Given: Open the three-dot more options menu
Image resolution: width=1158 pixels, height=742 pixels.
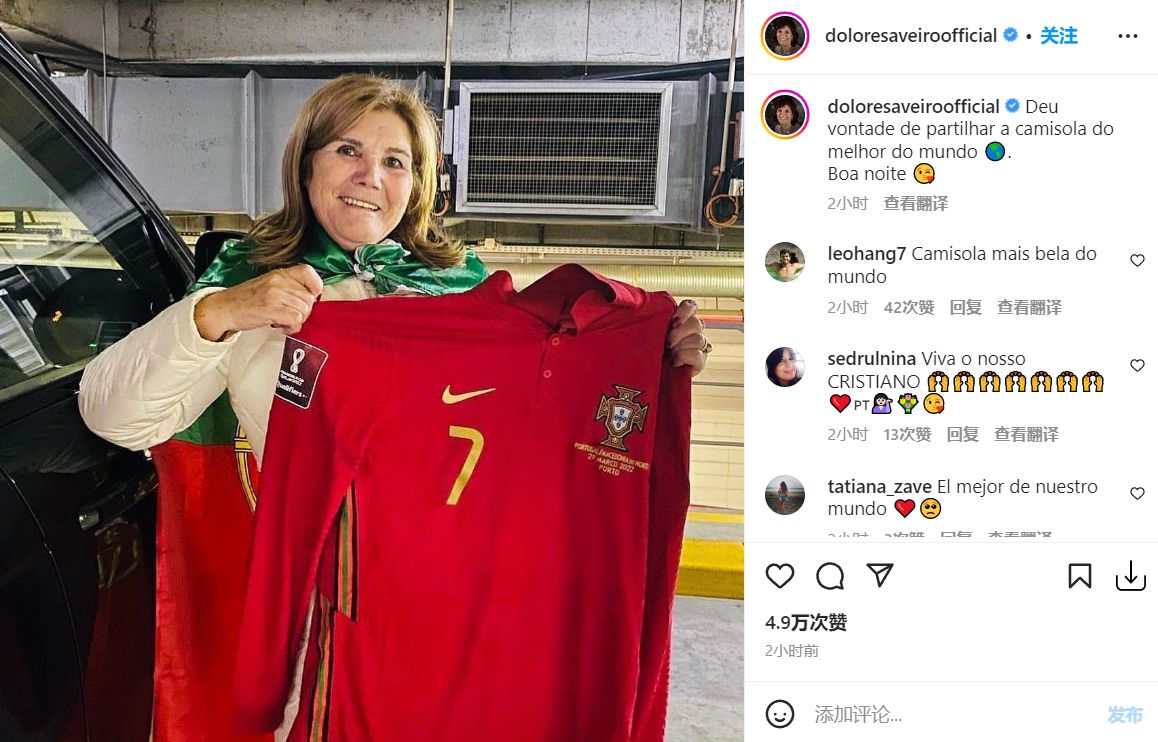Looking at the screenshot, I should (1128, 35).
